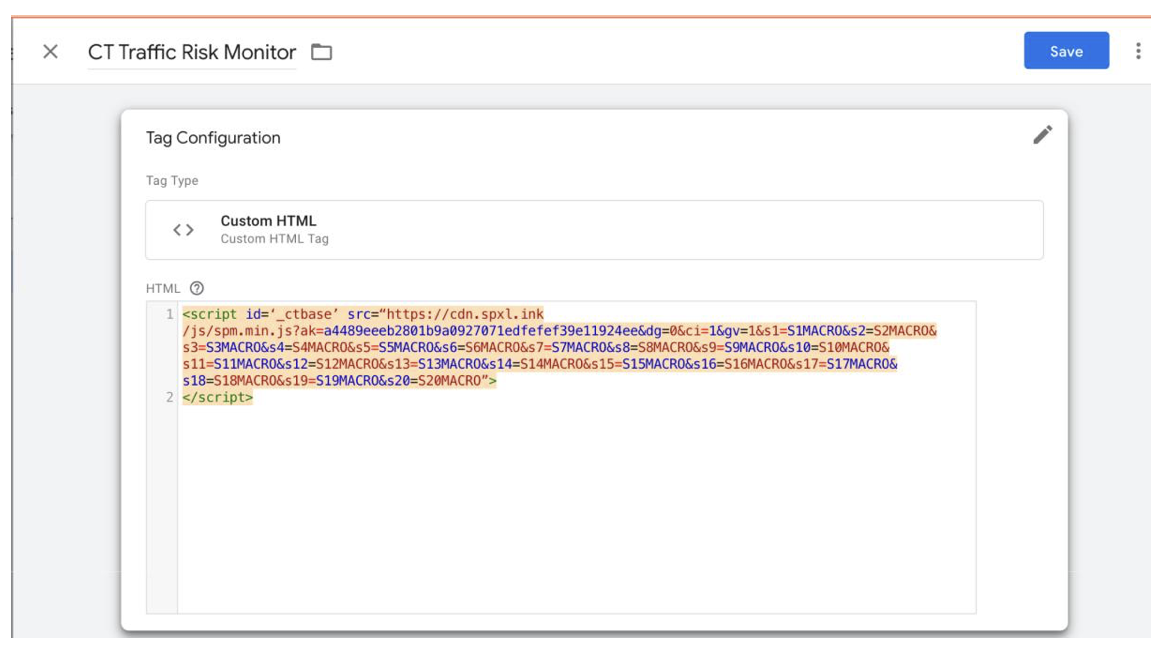The height and width of the screenshot is (662, 1168).
Task: Click inside the HTML code editor area
Action: [577, 457]
